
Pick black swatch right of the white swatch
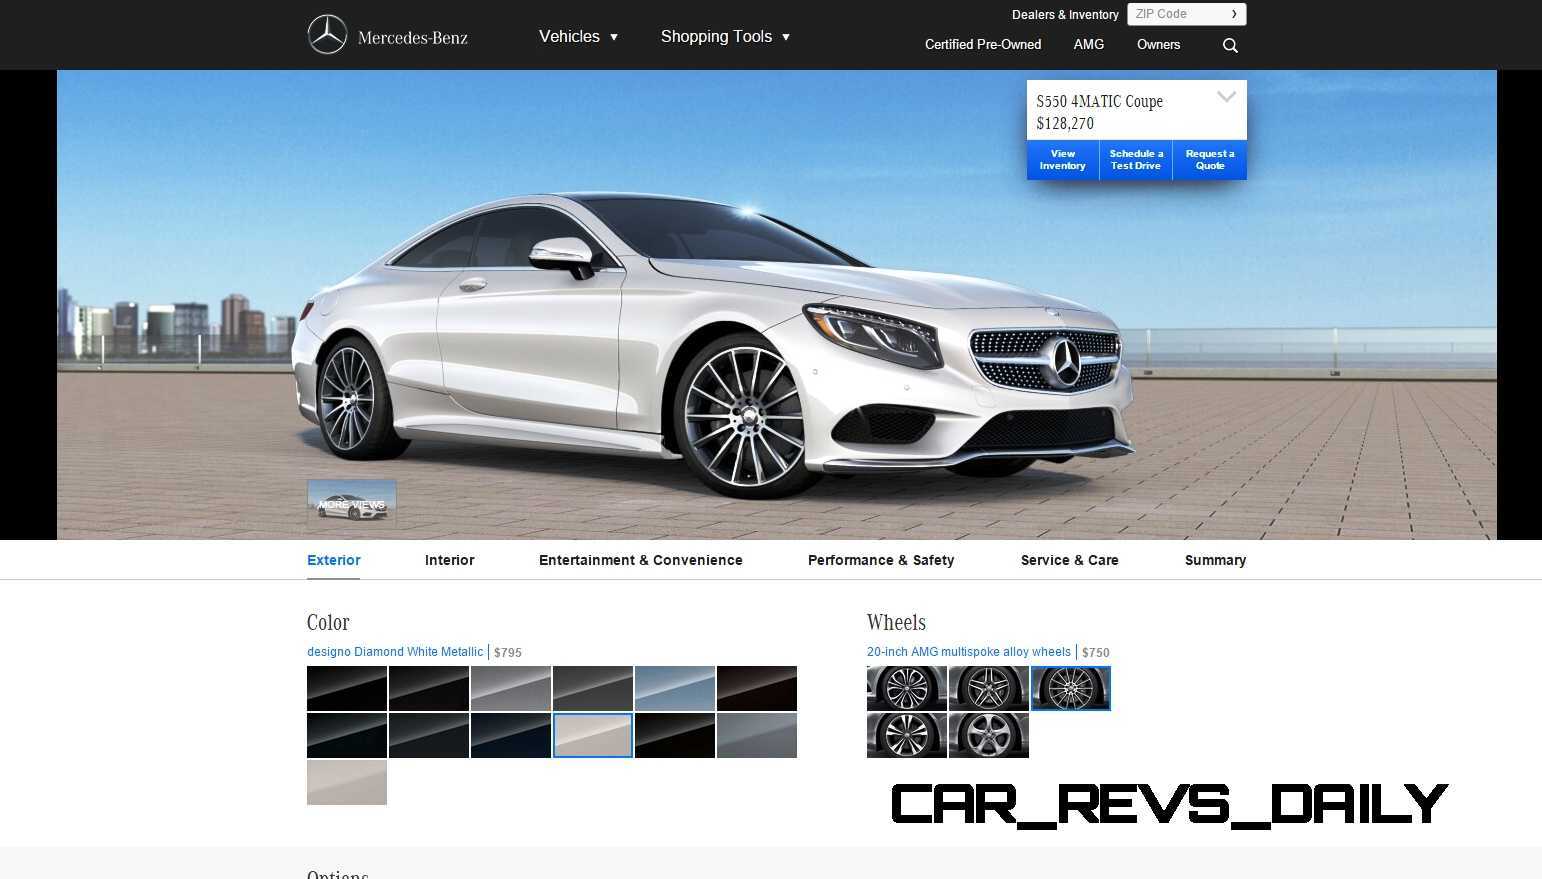[675, 736]
